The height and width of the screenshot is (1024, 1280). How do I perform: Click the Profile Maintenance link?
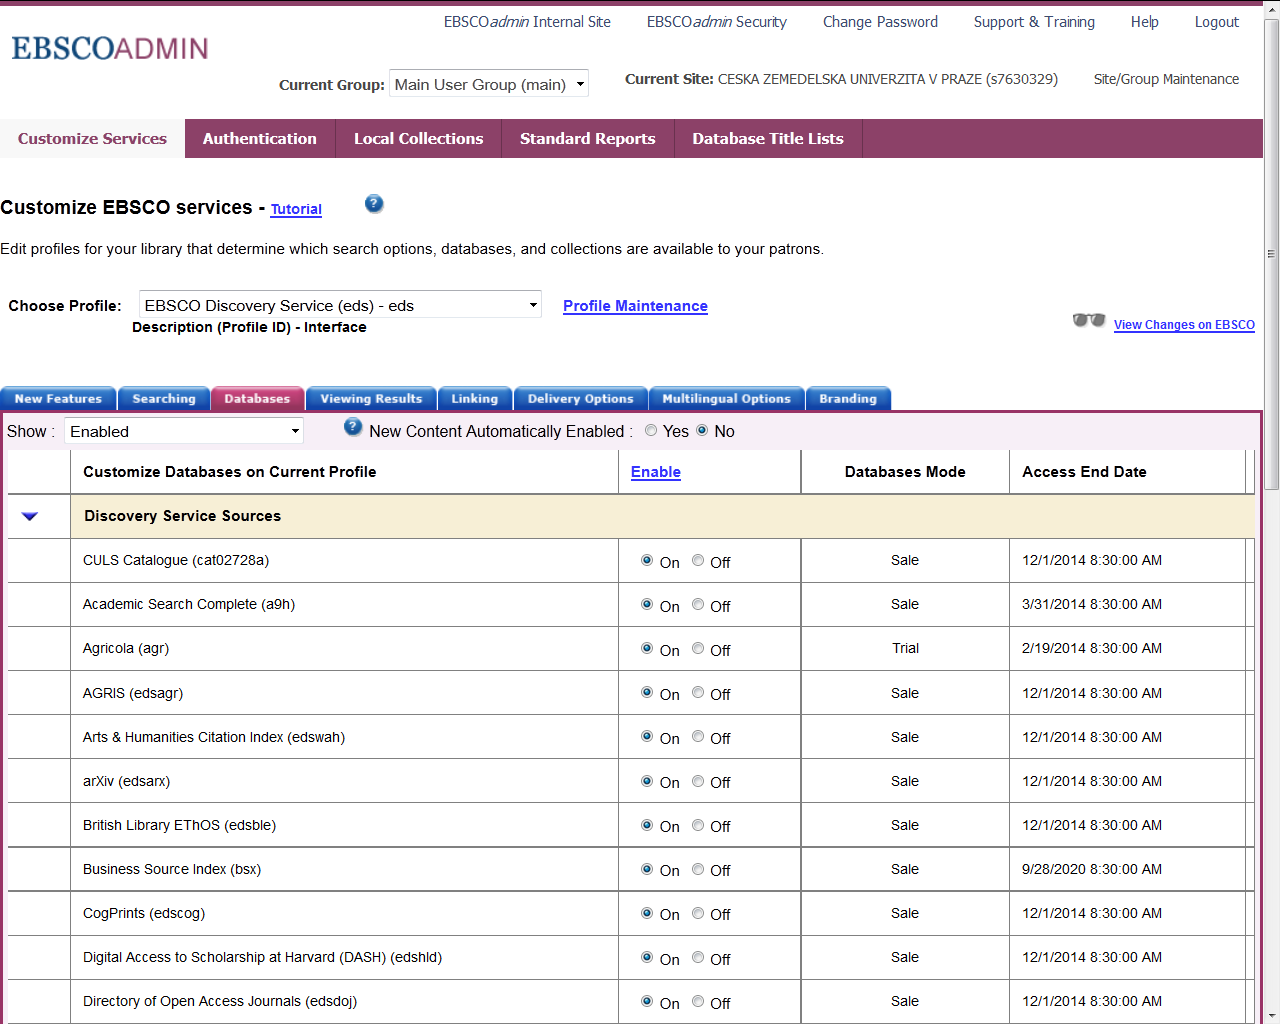click(635, 306)
